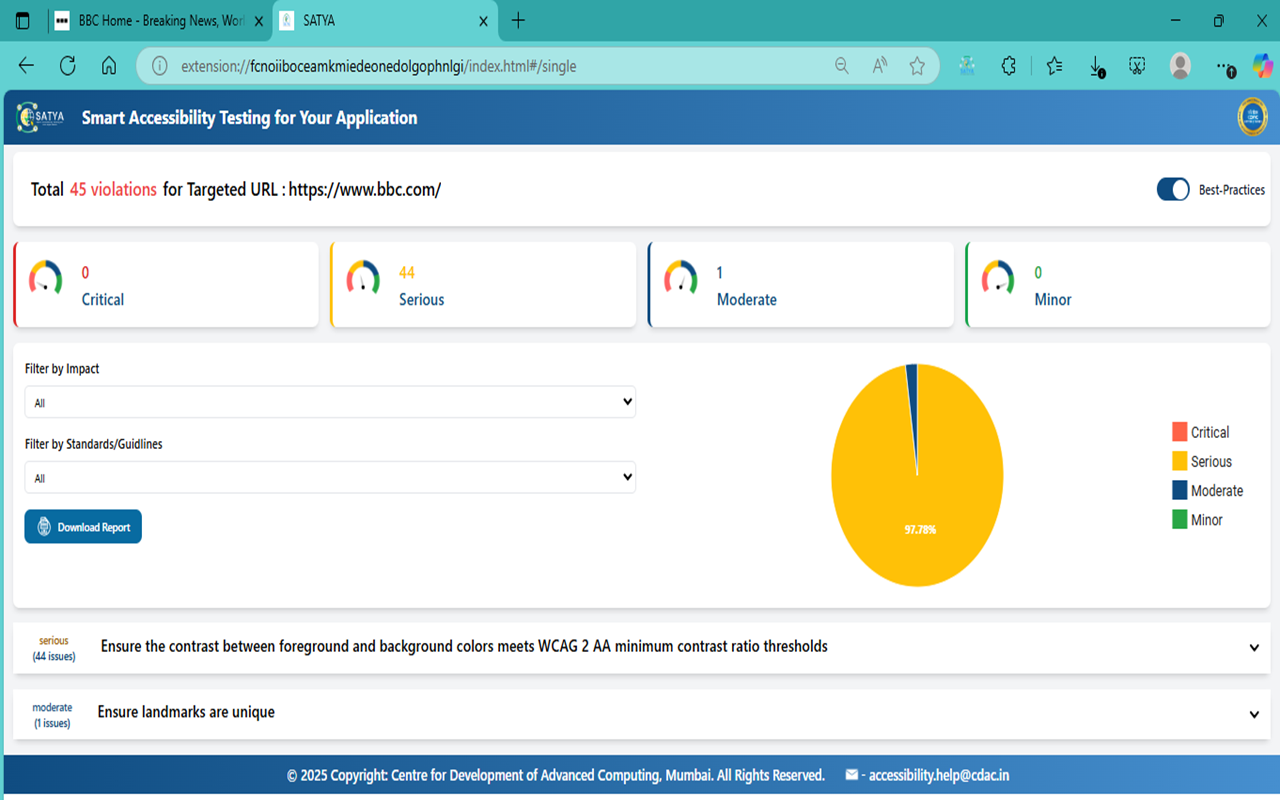Toggle the Best-Practices switch
The height and width of the screenshot is (800, 1280).
click(1173, 189)
